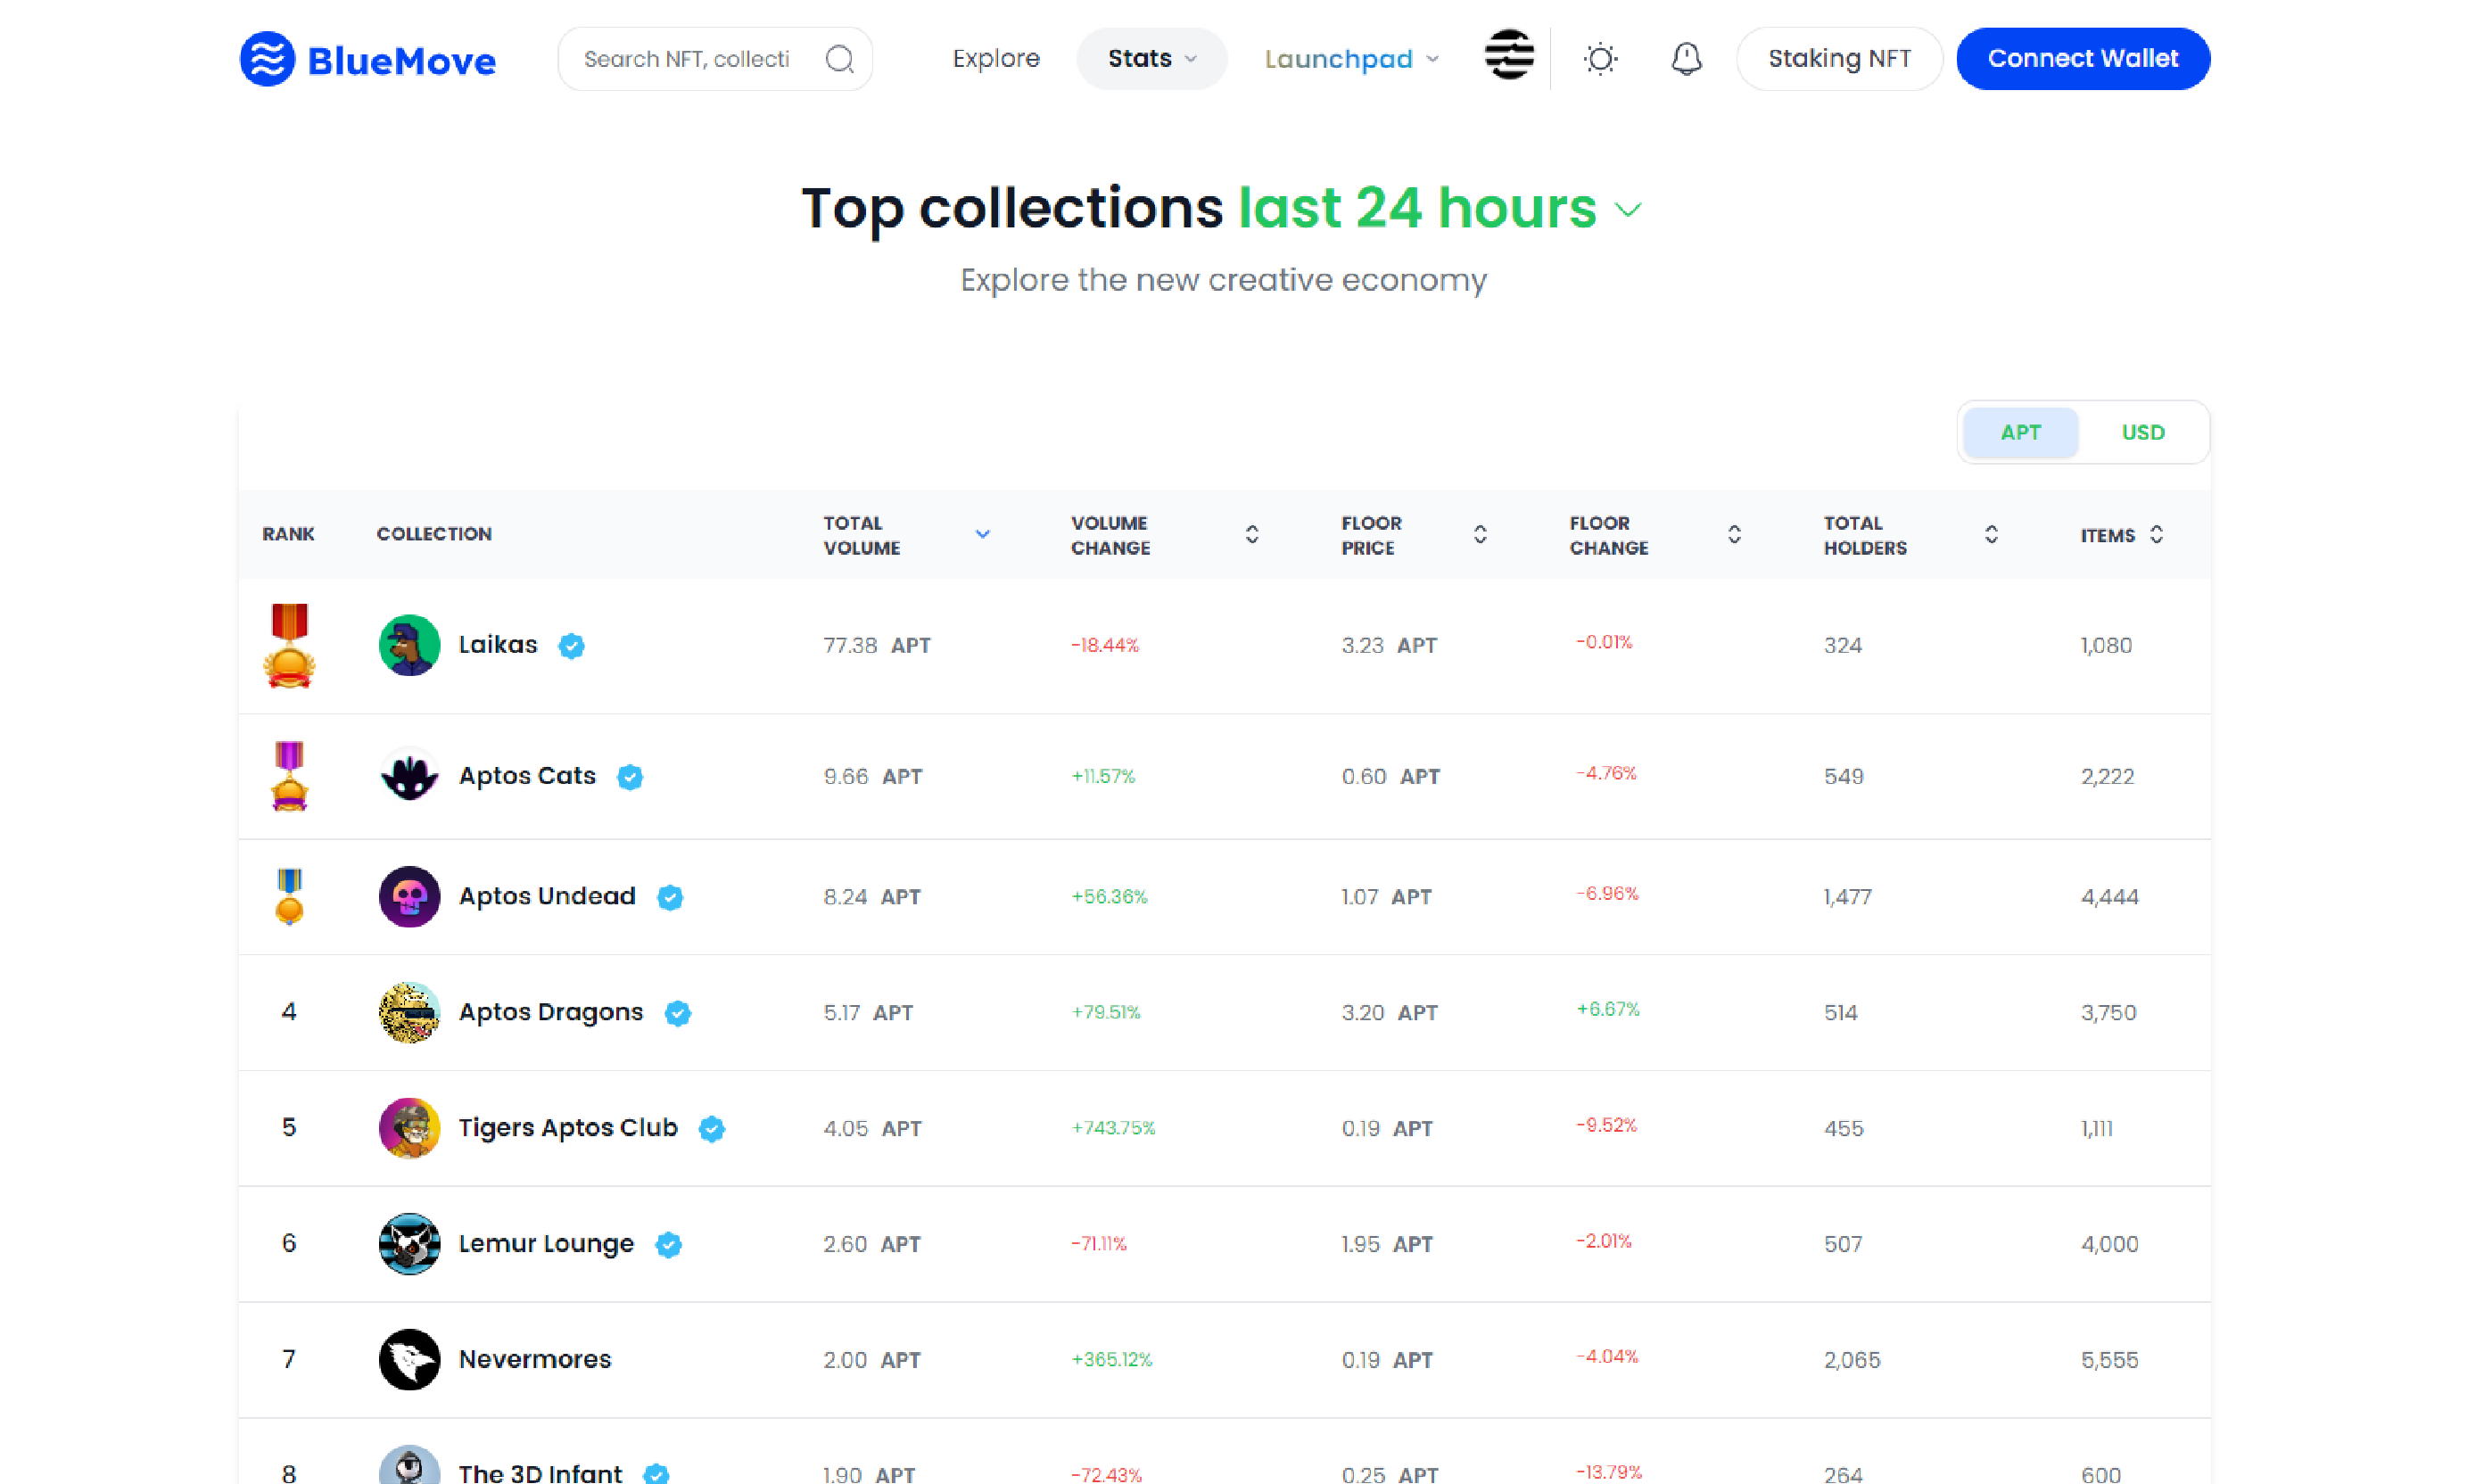Click Nevermores holders count 2,065
The image size is (2492, 1484).
pos(1852,1360)
